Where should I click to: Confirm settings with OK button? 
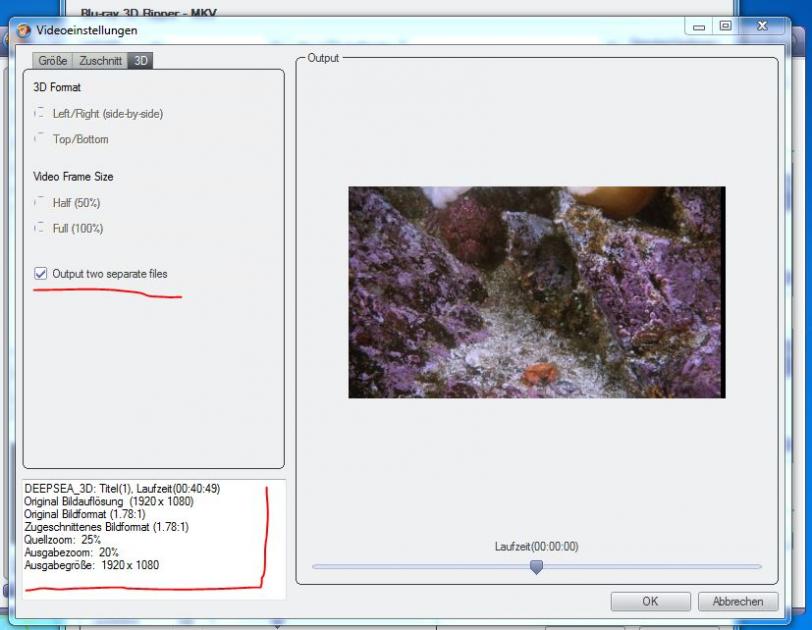point(650,602)
